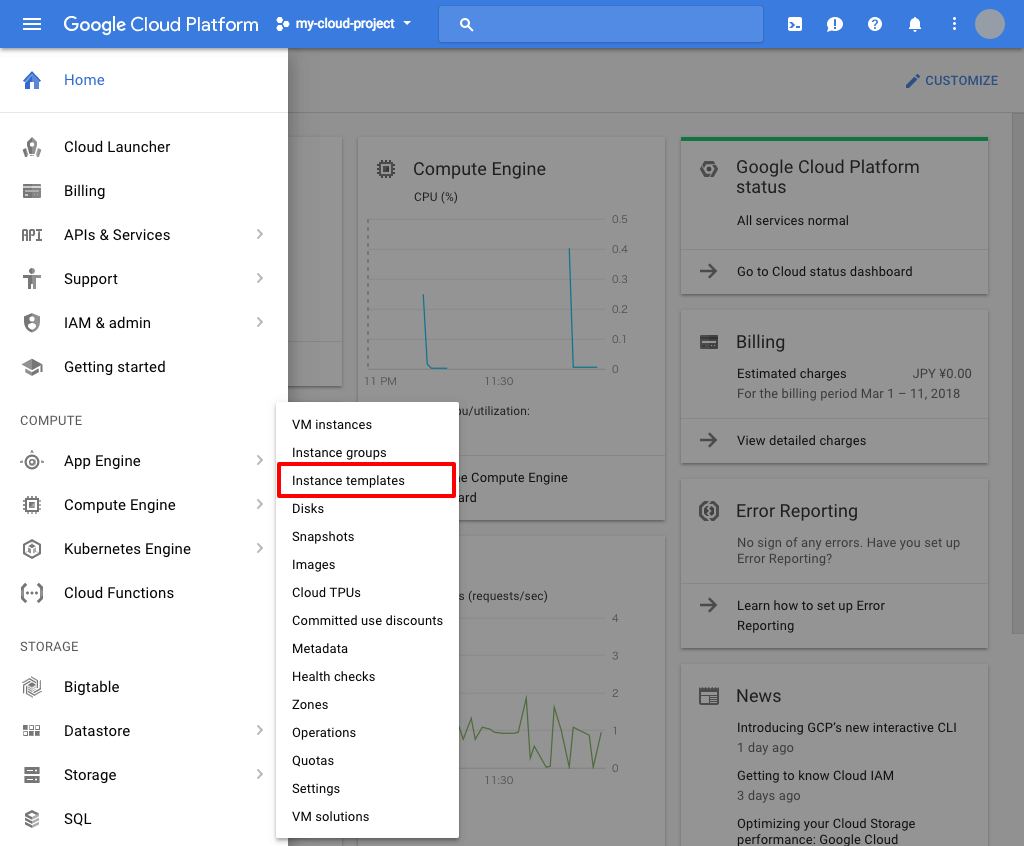Open the three-dot more options menu
1024x846 pixels.
click(x=954, y=24)
